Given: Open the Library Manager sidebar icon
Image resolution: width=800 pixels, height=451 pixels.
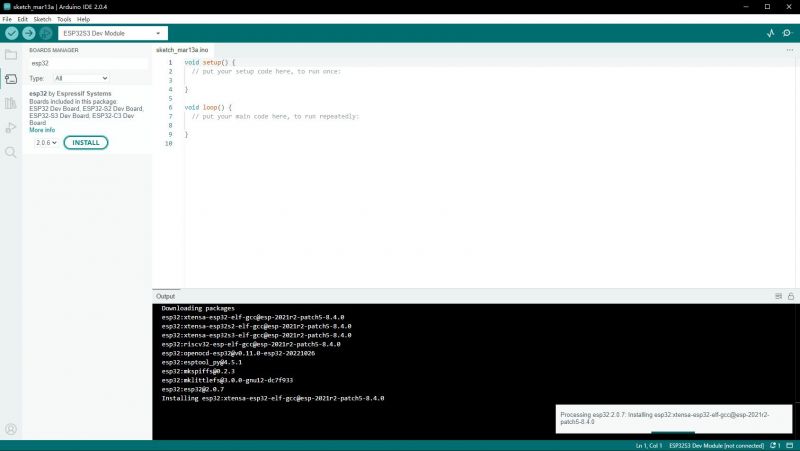Looking at the screenshot, I should [x=11, y=103].
